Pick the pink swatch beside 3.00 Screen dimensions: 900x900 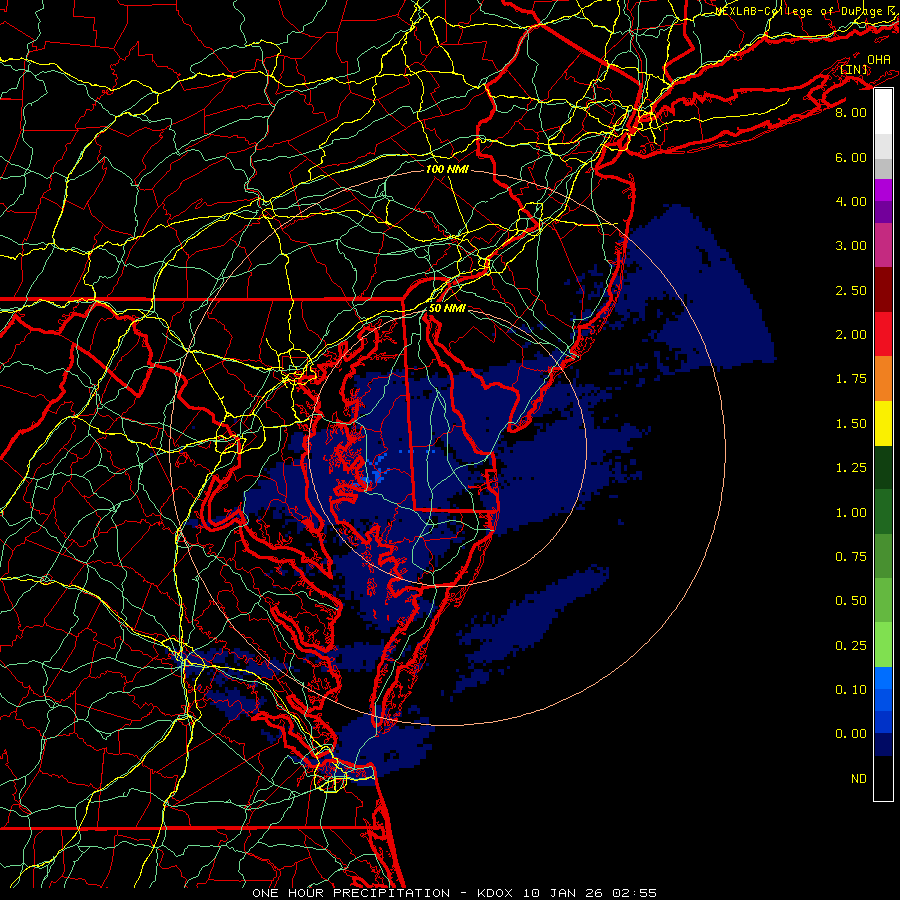883,246
